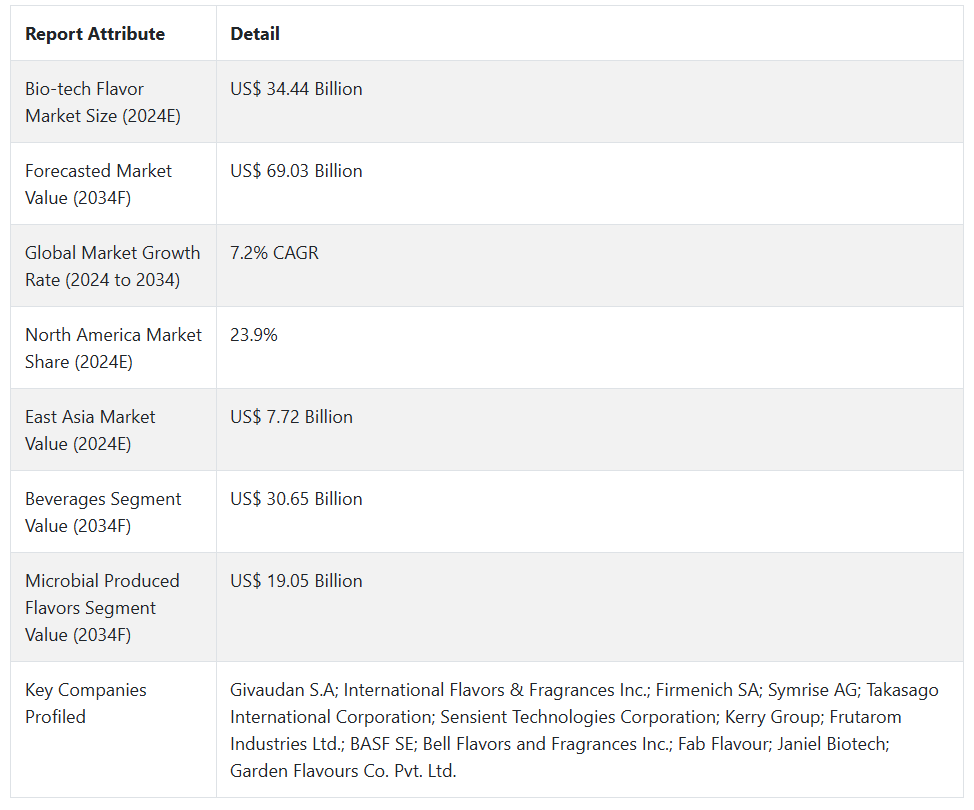Screen dimensions: 974x810
Task: Click the US$ 19.05 Billion value
Action: point(296,581)
